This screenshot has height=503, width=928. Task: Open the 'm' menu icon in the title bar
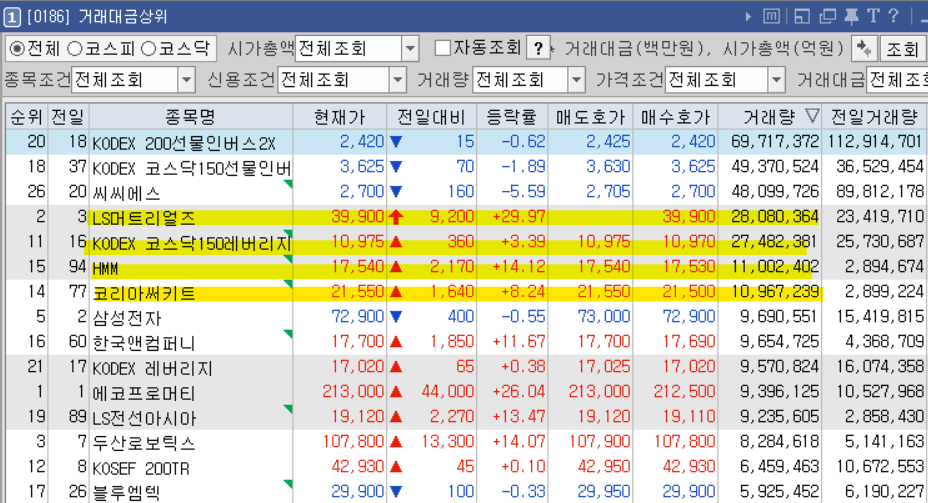771,16
